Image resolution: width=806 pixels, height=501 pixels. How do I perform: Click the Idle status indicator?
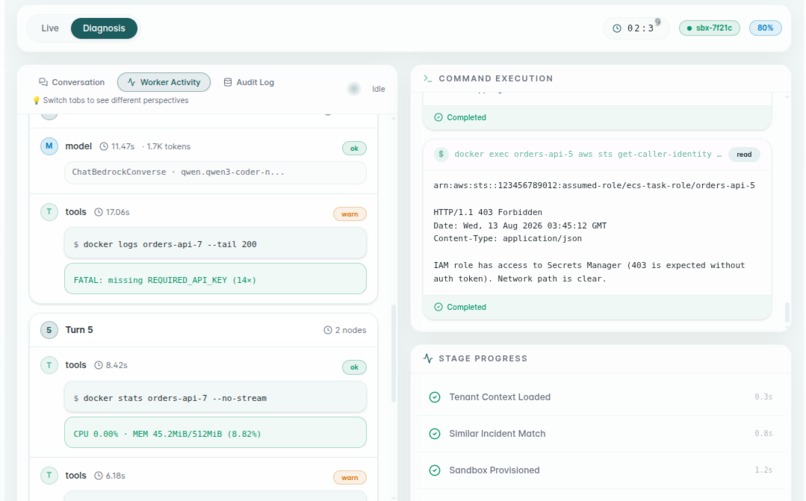tap(367, 89)
